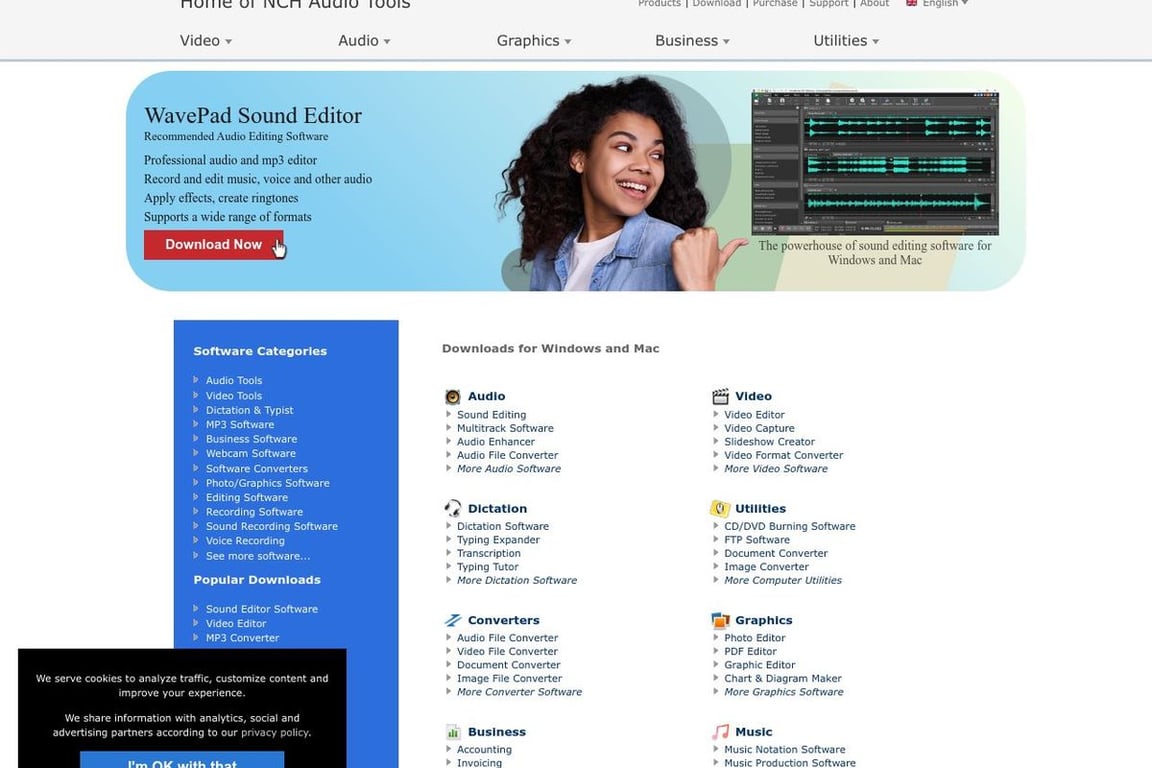This screenshot has width=1152, height=768.
Task: Open Image File Converter link
Action: click(x=509, y=679)
